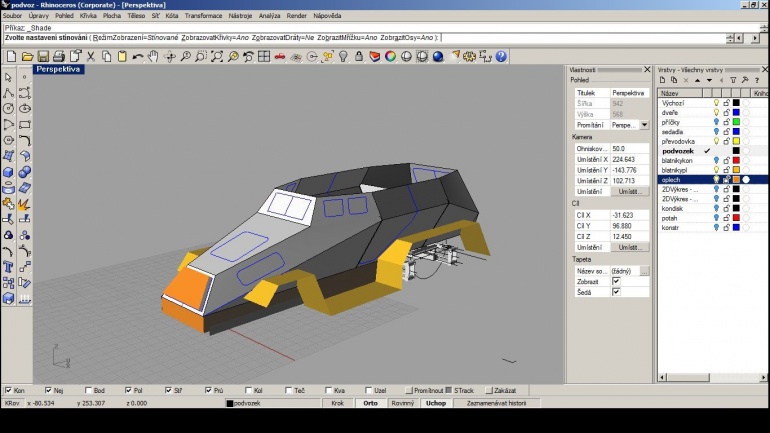770x433 pixels.
Task: Enable the Teč object snap
Action: pyautogui.click(x=288, y=390)
